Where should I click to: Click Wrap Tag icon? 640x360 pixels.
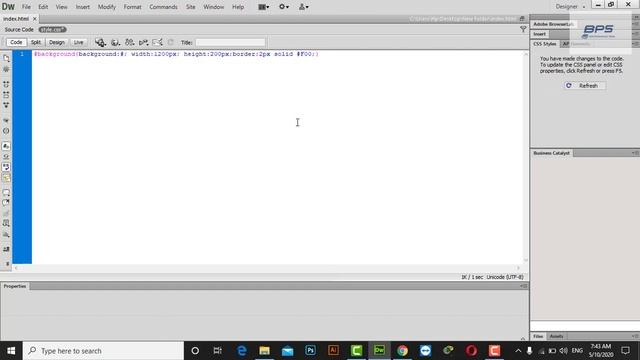tap(6, 213)
